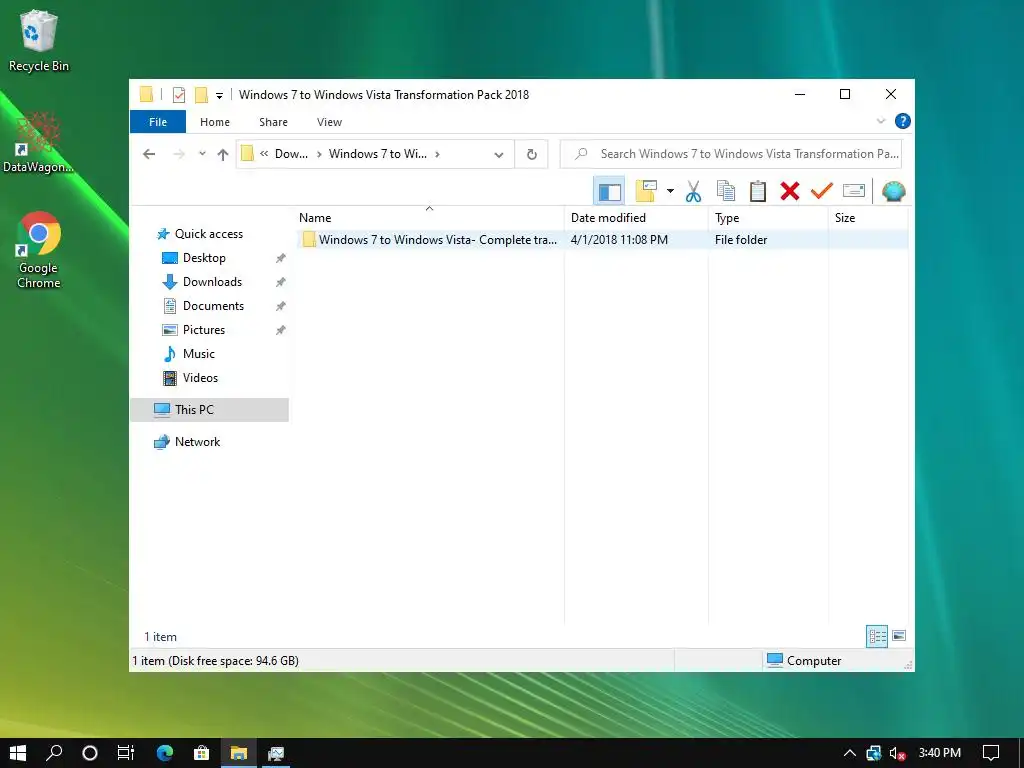Open Explorer Help question mark icon

click(903, 121)
